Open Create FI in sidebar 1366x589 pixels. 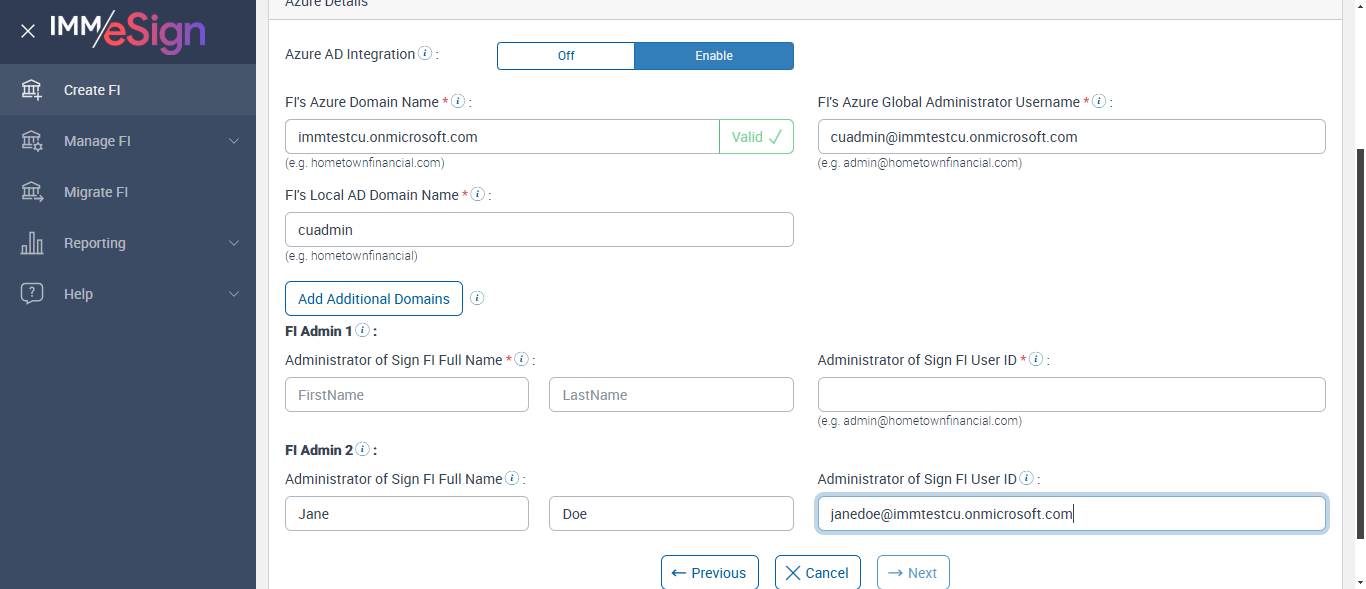coord(92,90)
